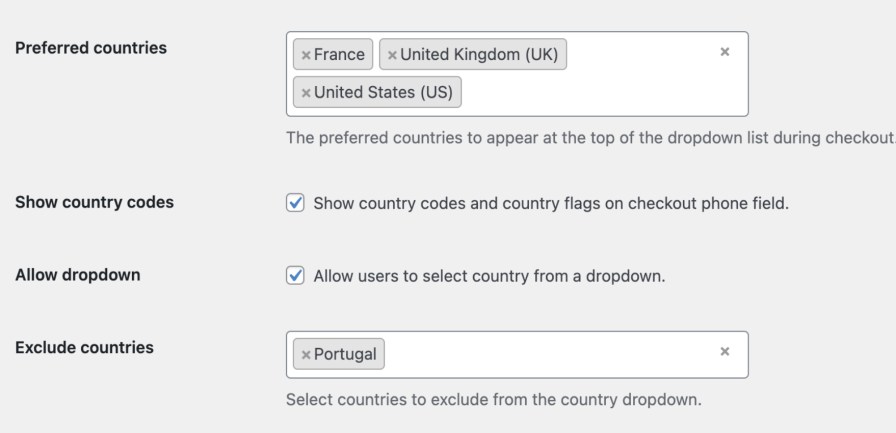Screen dimensions: 896x433
Task: Clear all preferred countries with the X
Action: (x=725, y=51)
